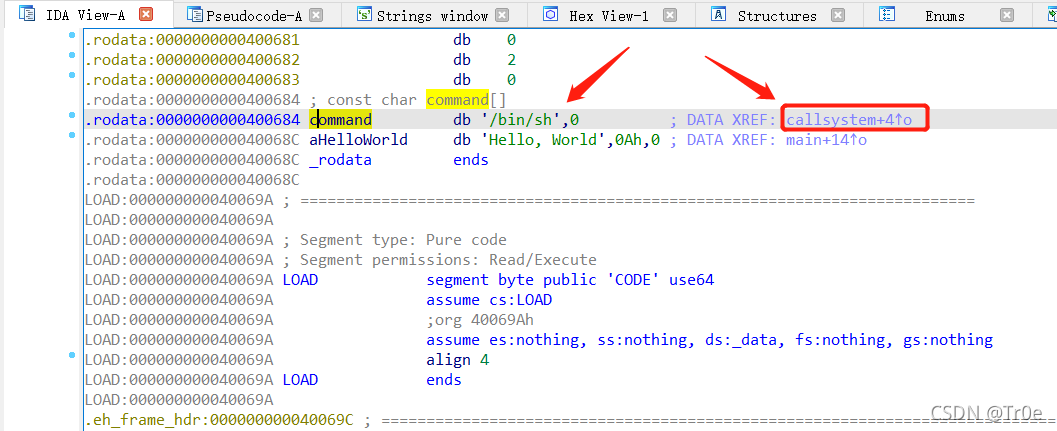Click the breakpoint dot beside aHelloWorld line
Image resolution: width=1057 pixels, height=431 pixels.
72,136
